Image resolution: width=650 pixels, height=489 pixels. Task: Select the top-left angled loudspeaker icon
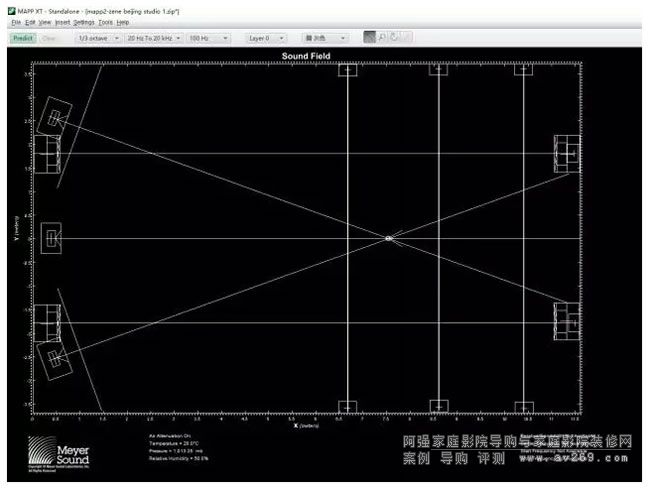tap(54, 118)
